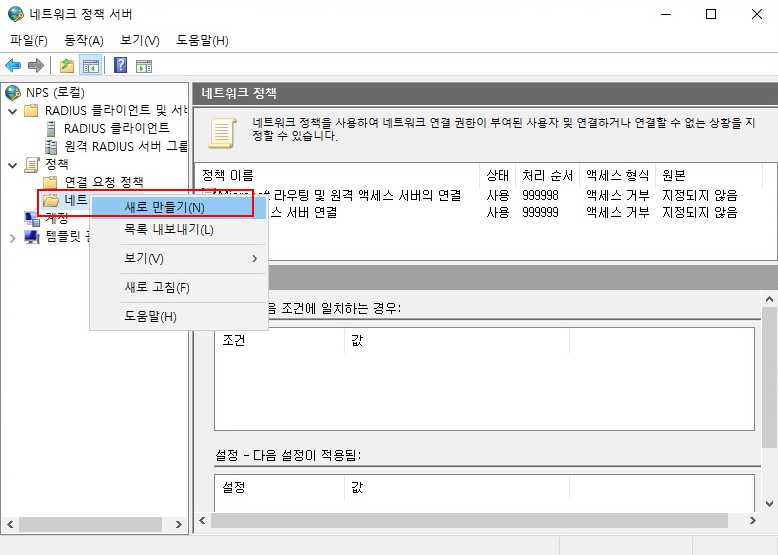The width and height of the screenshot is (778, 555).
Task: Click the Up One Level folder icon
Action: [x=66, y=66]
